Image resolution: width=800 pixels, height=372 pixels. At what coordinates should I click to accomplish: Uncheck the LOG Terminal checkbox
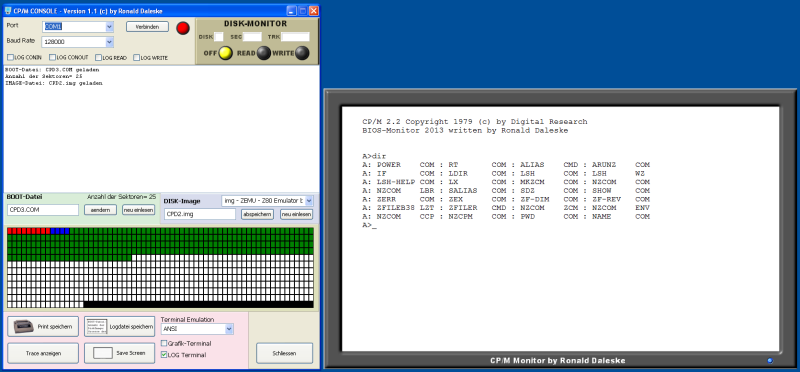(x=164, y=354)
